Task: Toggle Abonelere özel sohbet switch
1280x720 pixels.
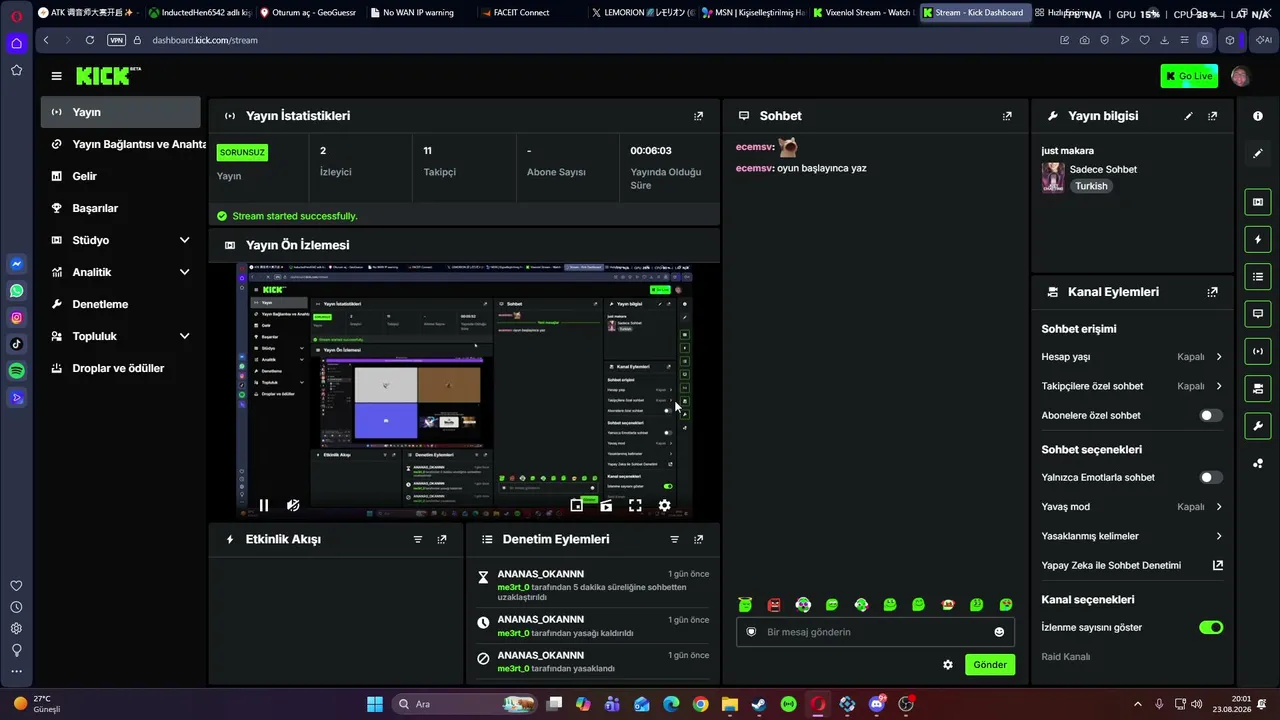Action: pos(1211,415)
